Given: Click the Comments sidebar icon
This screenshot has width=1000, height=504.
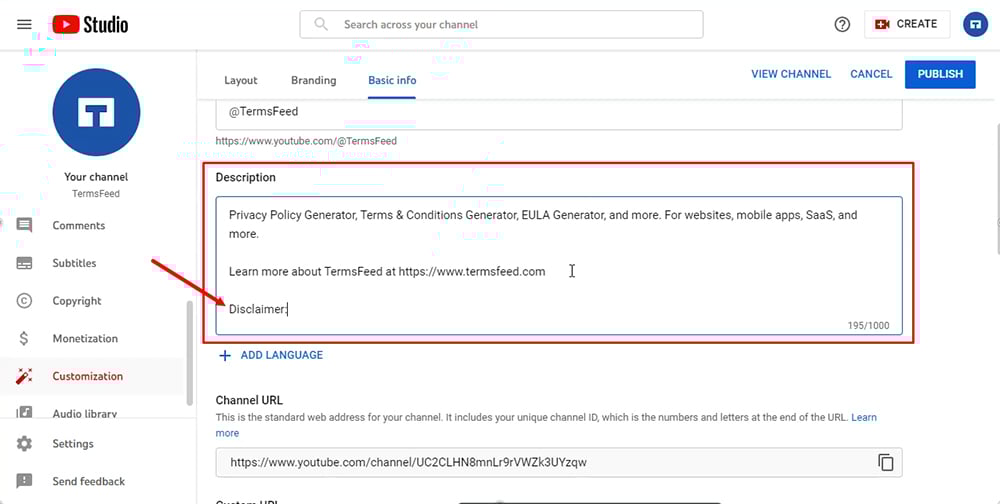Looking at the screenshot, I should point(24,225).
